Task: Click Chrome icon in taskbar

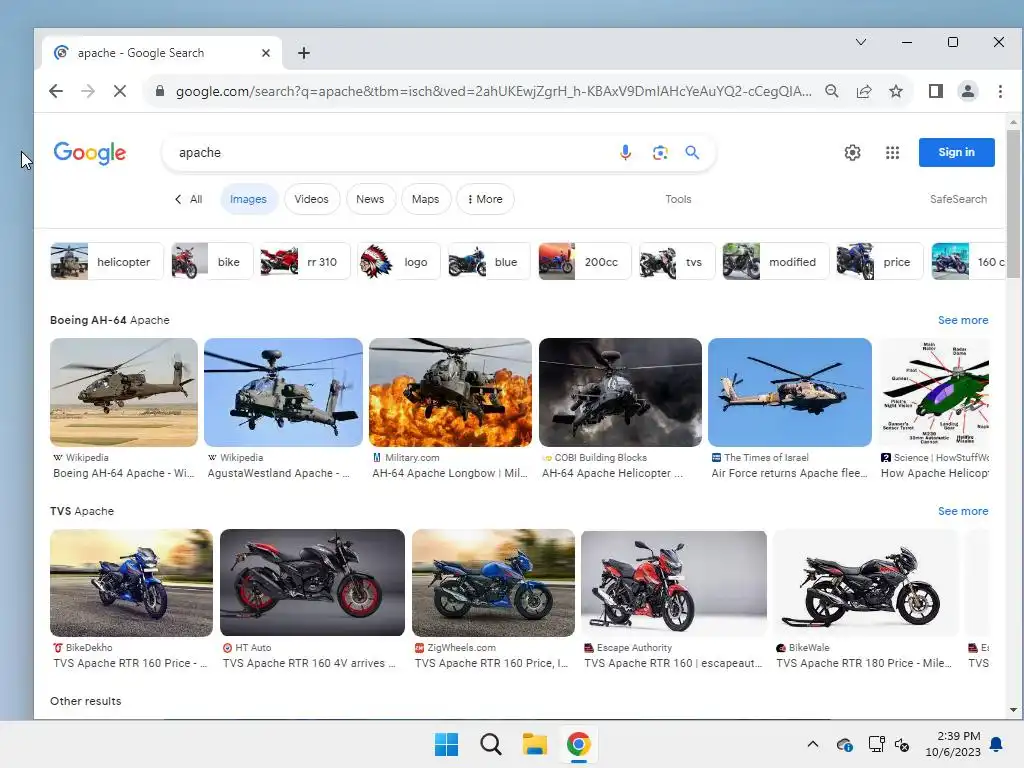Action: [x=579, y=744]
